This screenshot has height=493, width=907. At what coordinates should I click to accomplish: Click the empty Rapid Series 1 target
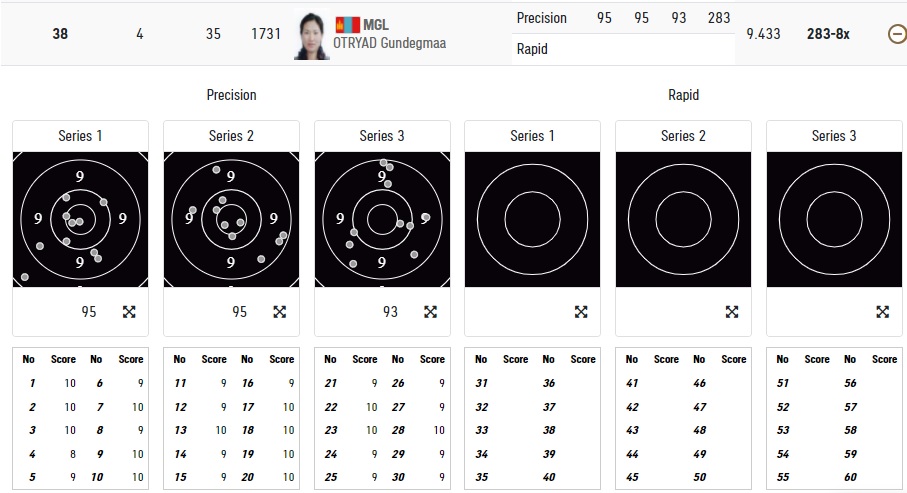(533, 219)
